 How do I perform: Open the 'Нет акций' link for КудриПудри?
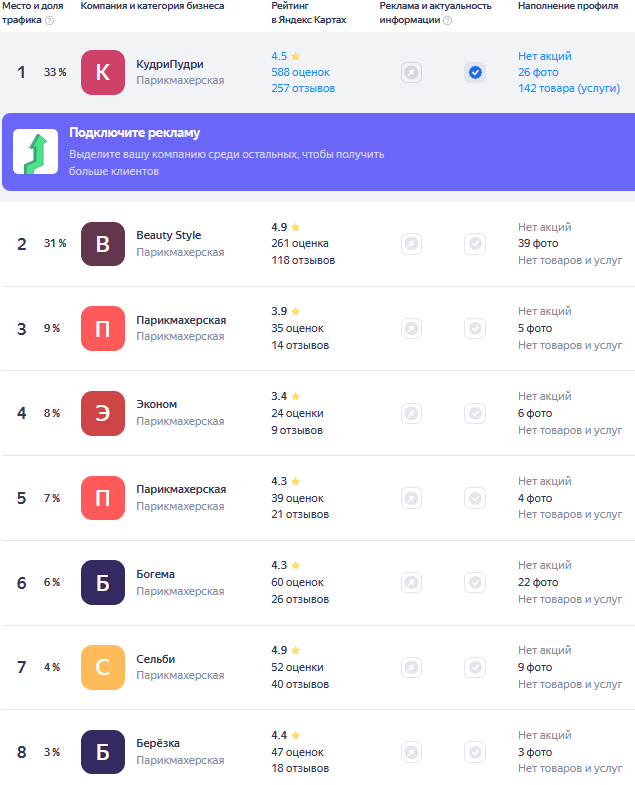pos(544,56)
